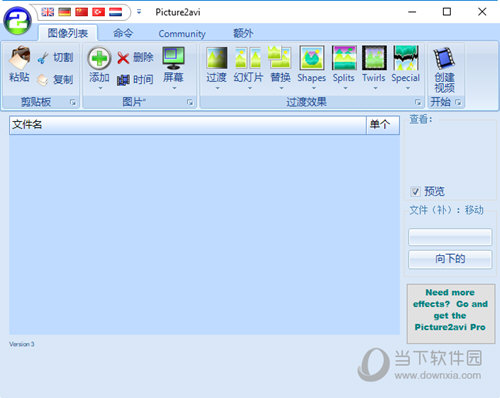Click the 文件名 column header
The height and width of the screenshot is (398, 500).
(188, 125)
